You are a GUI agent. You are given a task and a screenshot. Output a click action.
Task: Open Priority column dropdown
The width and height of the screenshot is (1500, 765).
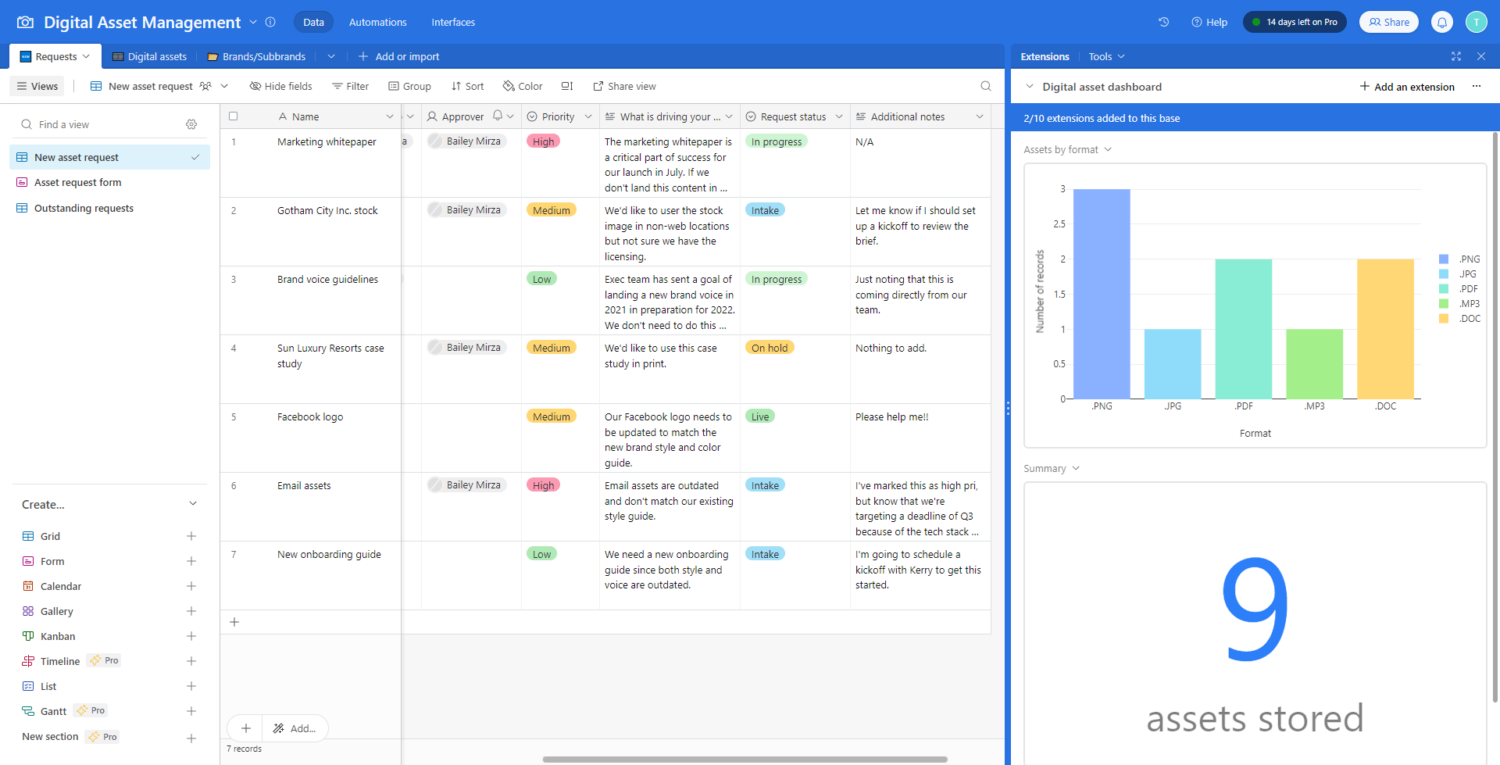[588, 116]
